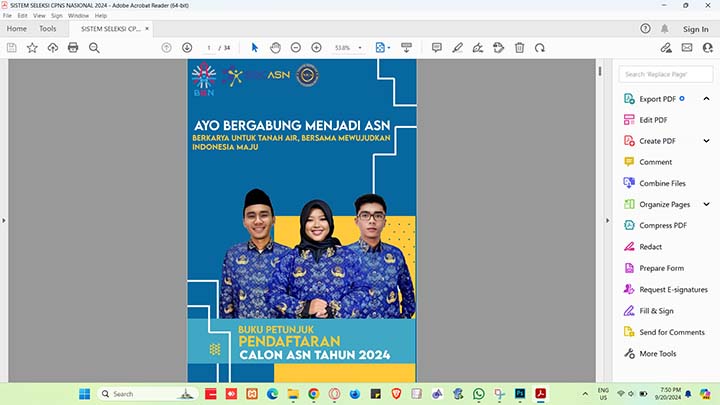The width and height of the screenshot is (720, 405).
Task: Select the hand pan tool
Action: tap(275, 47)
